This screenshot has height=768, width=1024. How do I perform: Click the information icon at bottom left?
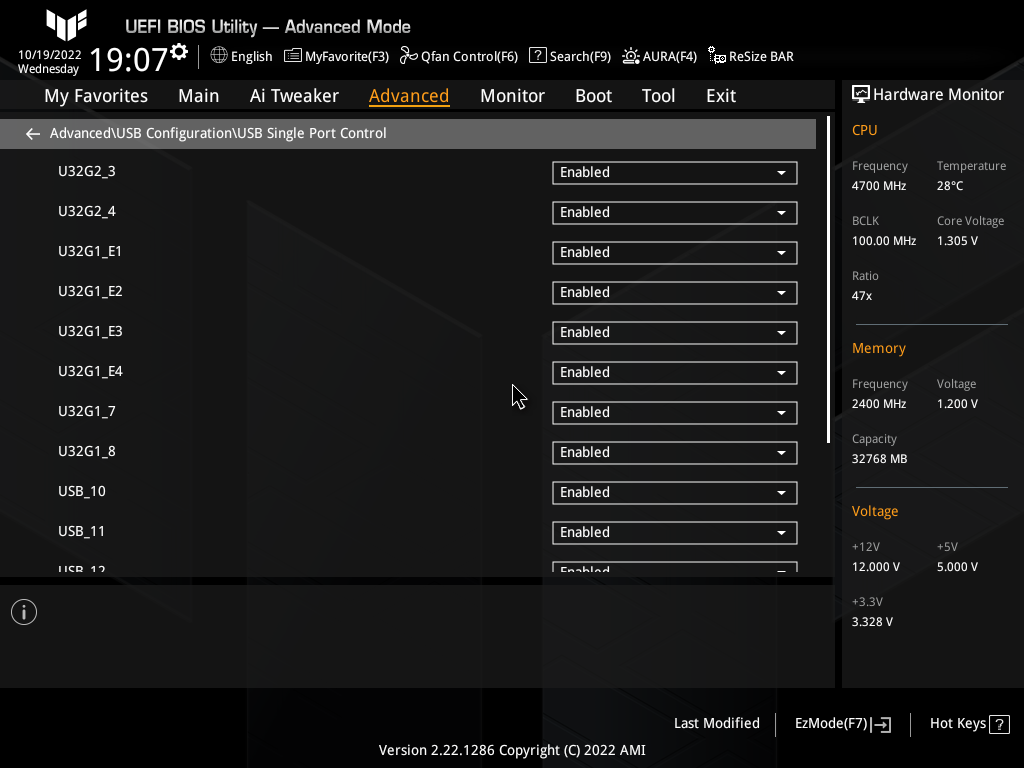point(23,611)
